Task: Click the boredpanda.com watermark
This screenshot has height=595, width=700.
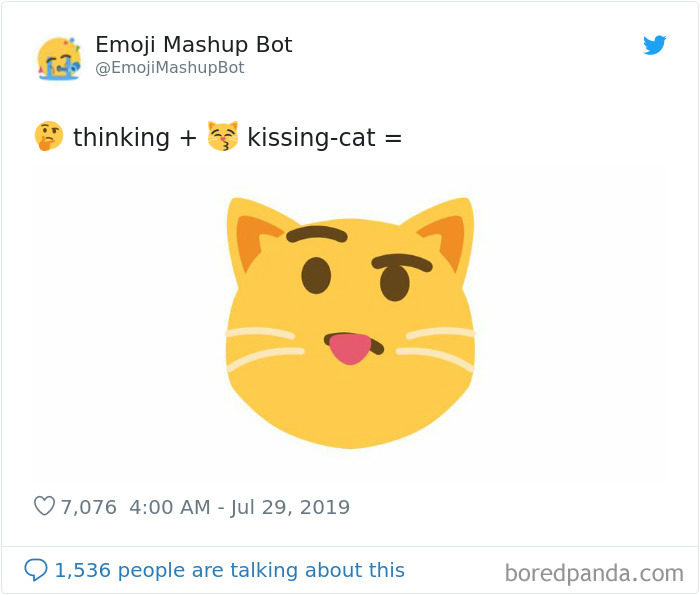Action: coord(594,573)
